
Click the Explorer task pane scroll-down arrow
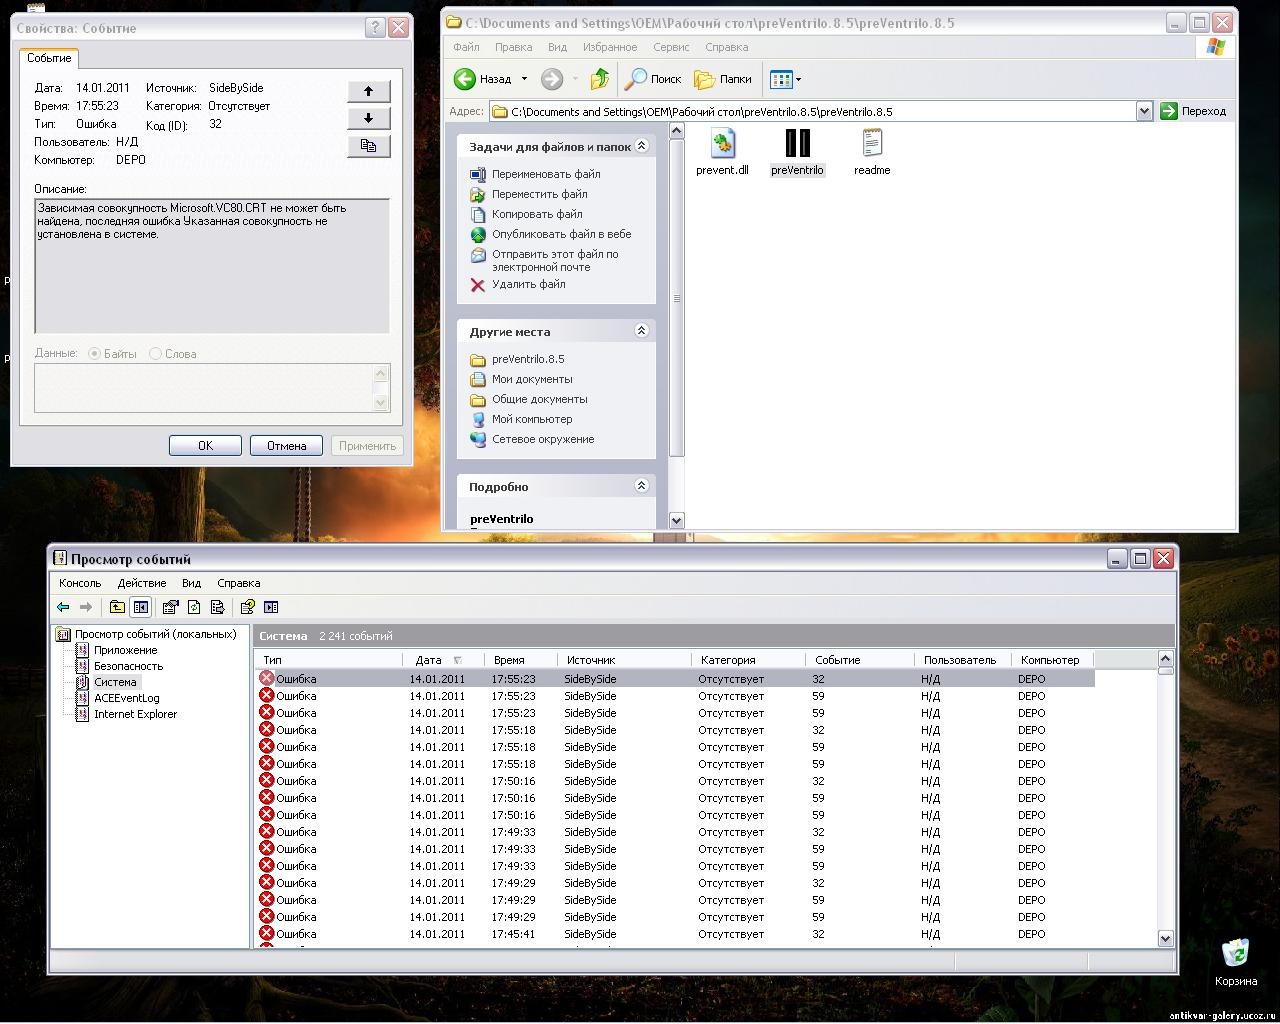pos(676,520)
